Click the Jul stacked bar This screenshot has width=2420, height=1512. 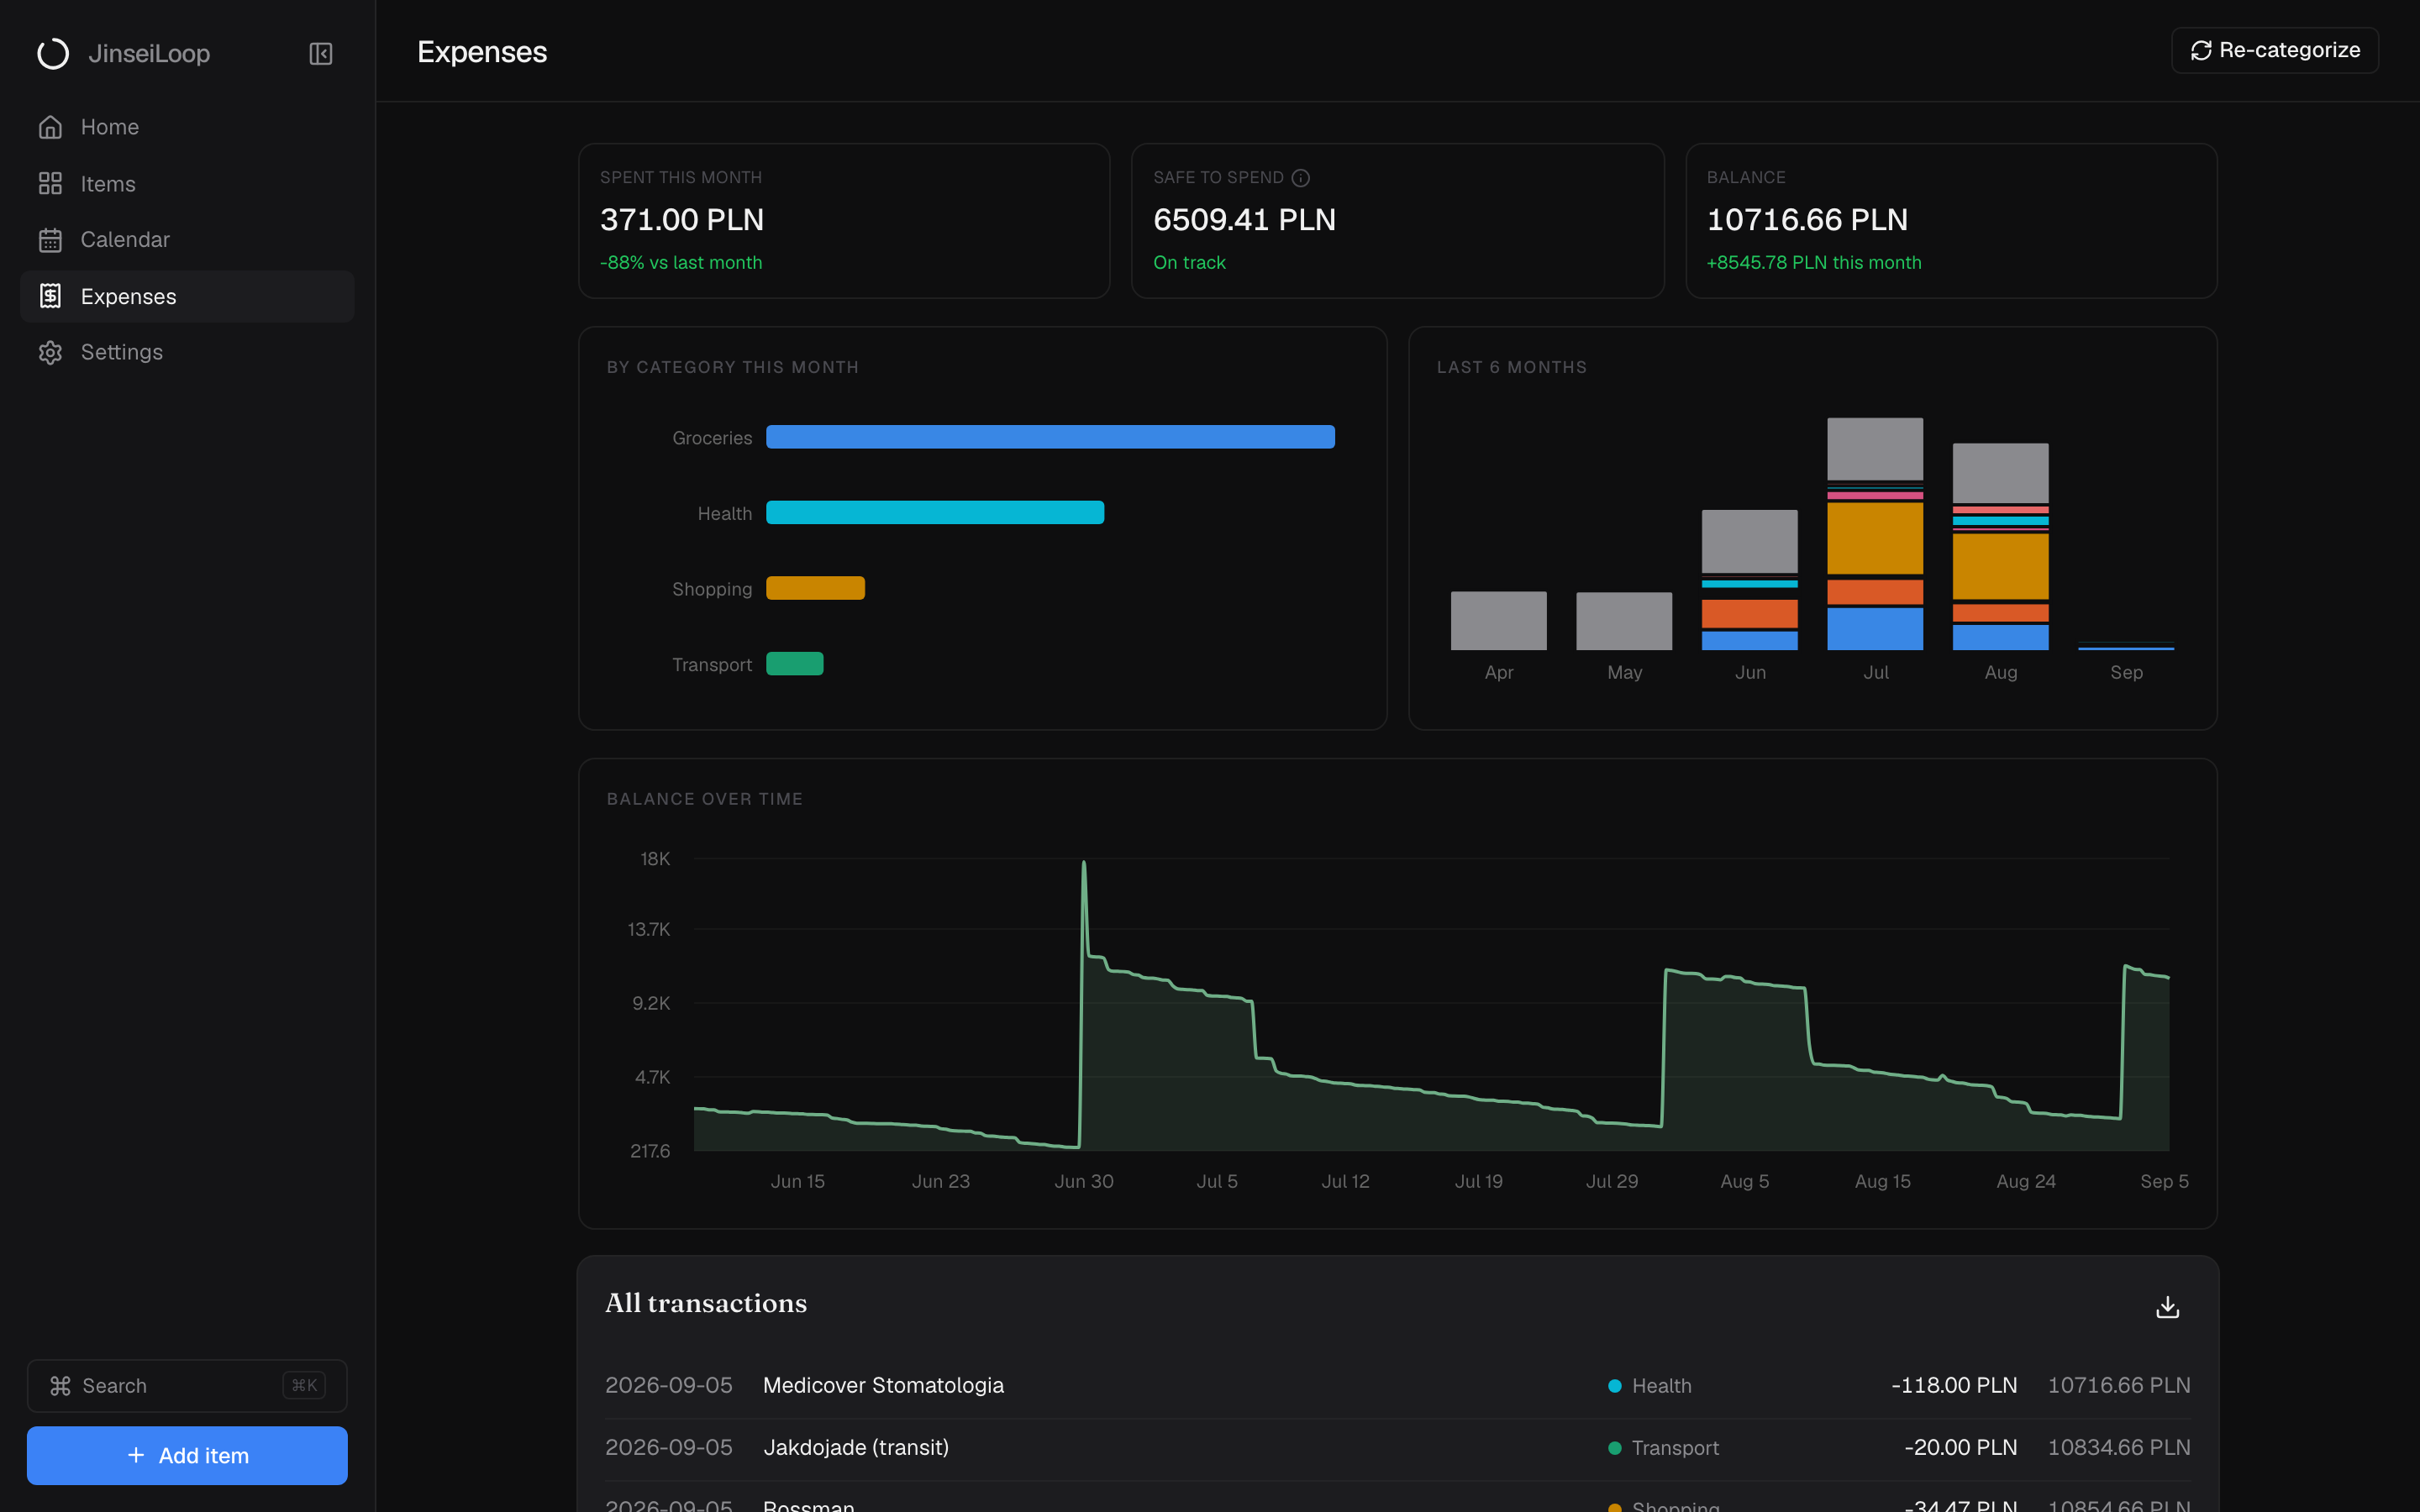(1875, 534)
